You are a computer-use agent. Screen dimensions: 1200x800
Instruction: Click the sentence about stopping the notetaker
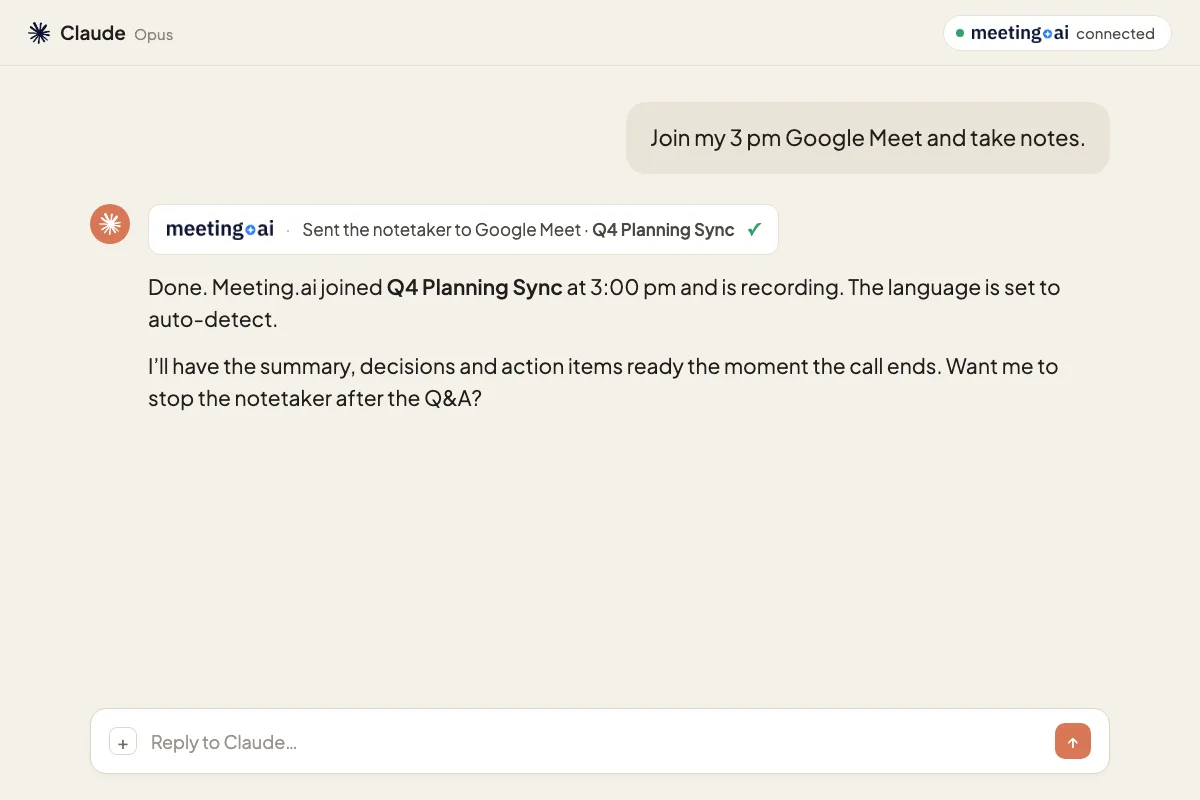click(x=603, y=382)
